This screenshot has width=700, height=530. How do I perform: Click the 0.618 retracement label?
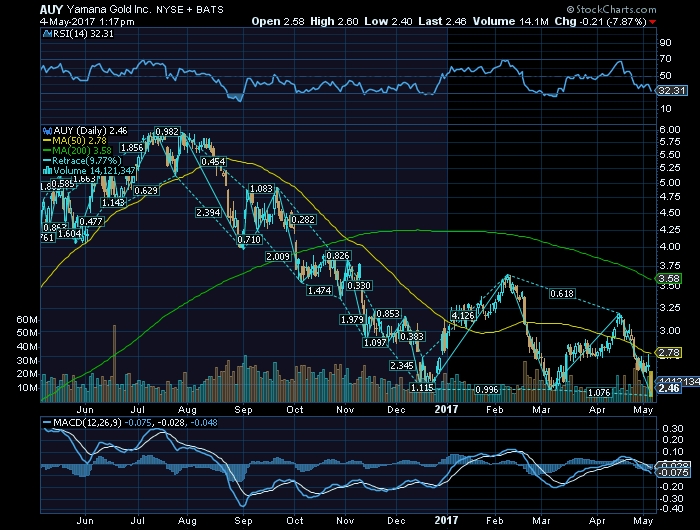tap(562, 294)
